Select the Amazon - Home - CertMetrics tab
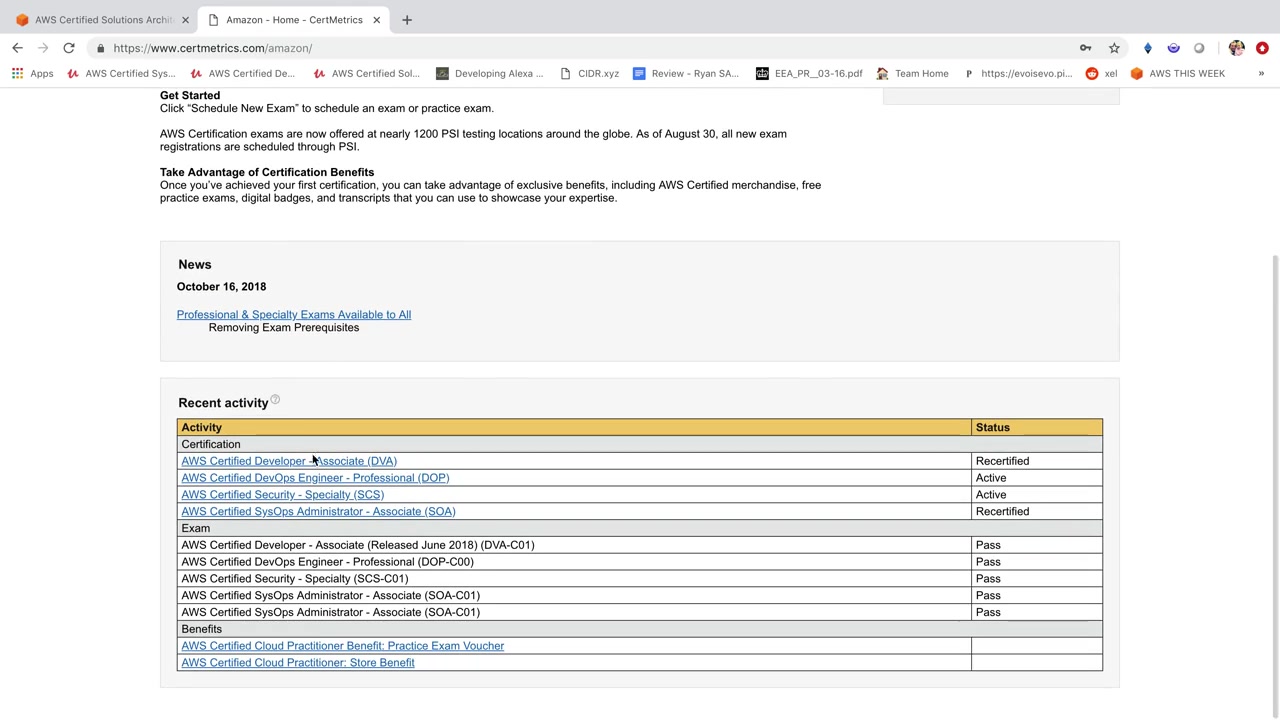1280x720 pixels. tap(294, 20)
